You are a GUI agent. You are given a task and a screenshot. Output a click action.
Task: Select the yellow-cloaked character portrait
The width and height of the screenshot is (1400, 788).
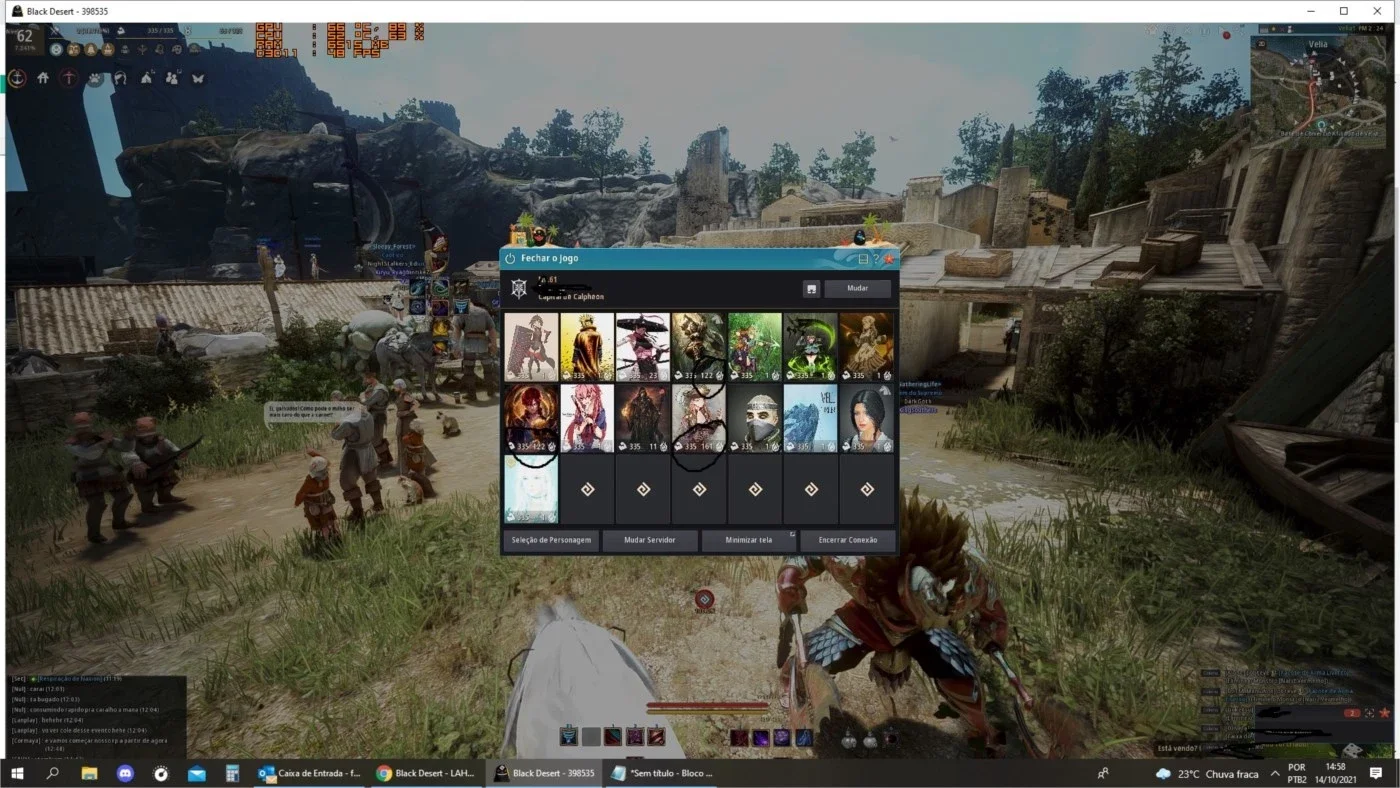(587, 347)
